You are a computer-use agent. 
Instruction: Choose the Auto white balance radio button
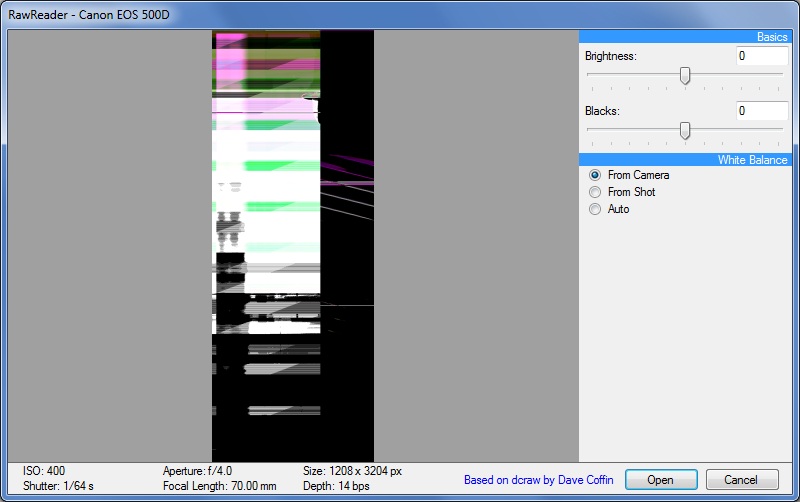pyautogui.click(x=595, y=209)
